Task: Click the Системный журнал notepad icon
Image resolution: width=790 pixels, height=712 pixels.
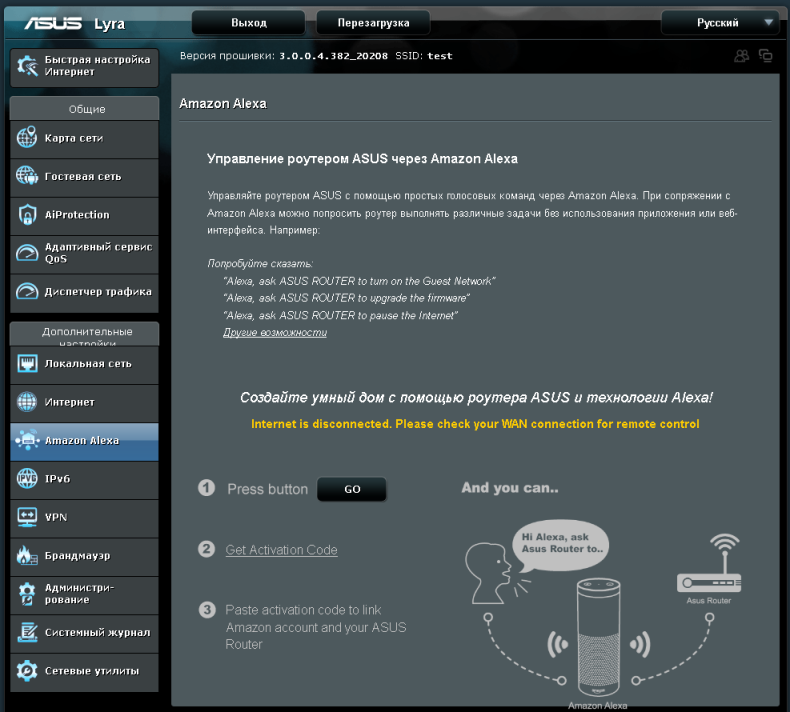Action: [x=27, y=632]
